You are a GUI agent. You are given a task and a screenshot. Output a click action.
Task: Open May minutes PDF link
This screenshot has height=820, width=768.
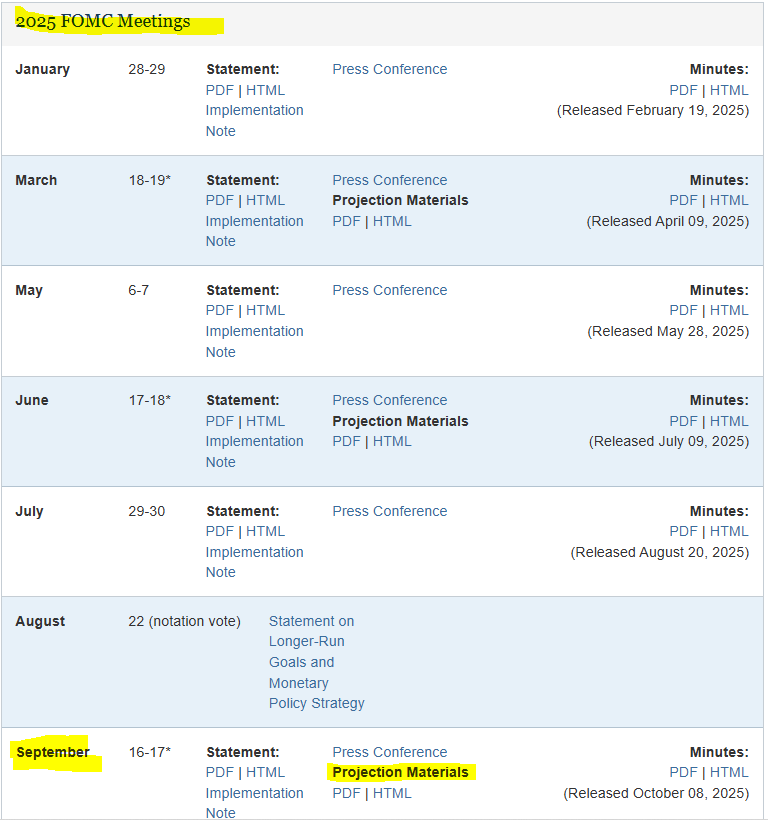683,311
